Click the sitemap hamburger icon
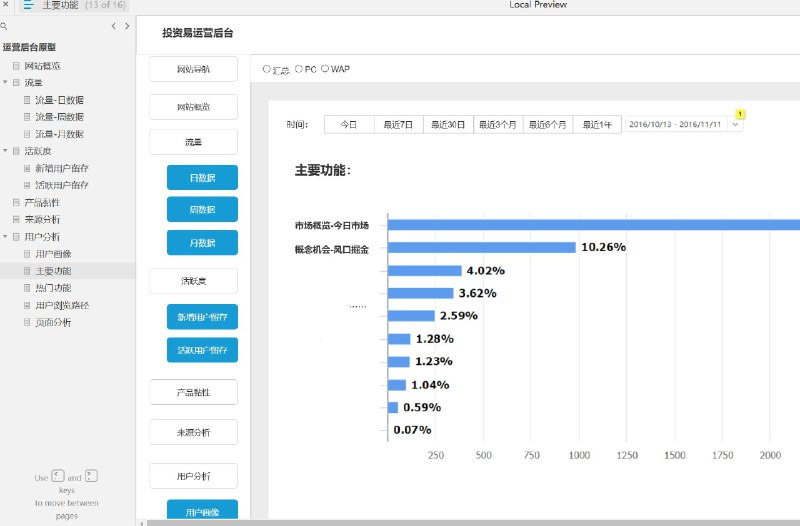 pyautogui.click(x=29, y=5)
